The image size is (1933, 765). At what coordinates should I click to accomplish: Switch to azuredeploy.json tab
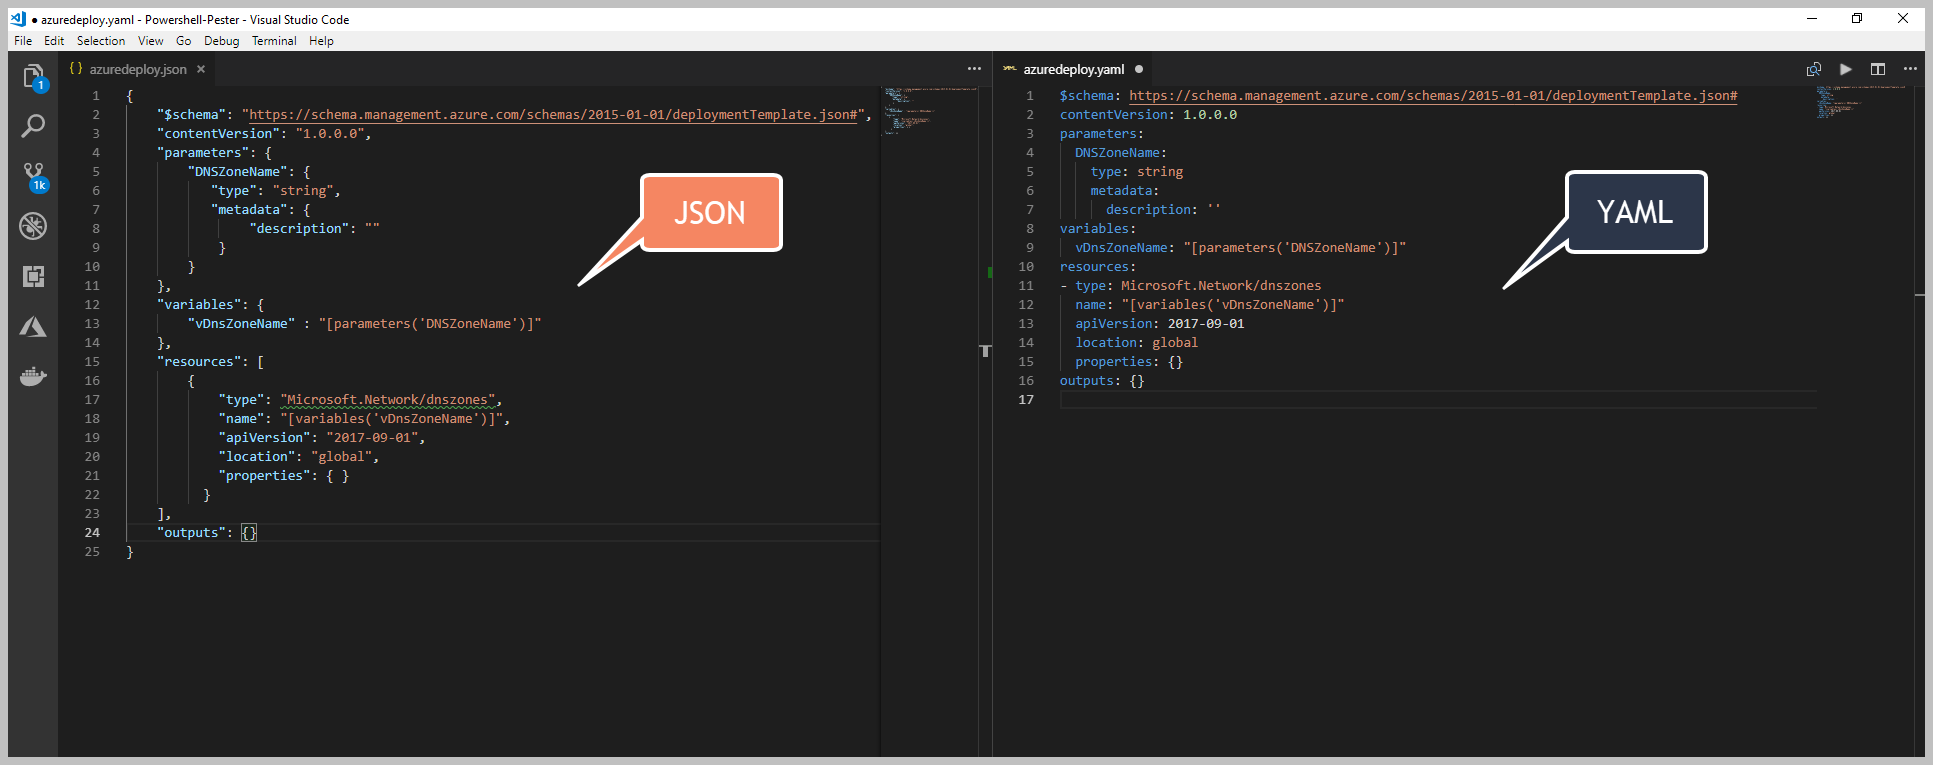click(x=137, y=69)
